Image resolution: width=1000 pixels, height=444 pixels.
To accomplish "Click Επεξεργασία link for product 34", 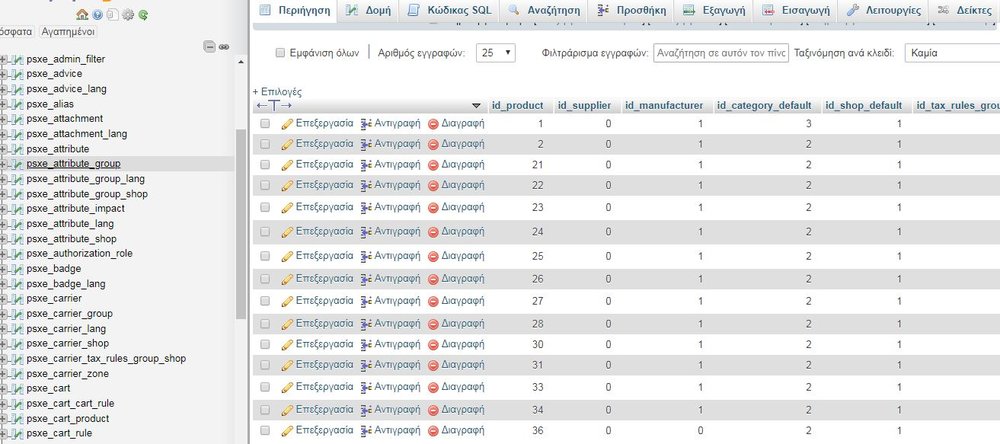I will tap(324, 409).
